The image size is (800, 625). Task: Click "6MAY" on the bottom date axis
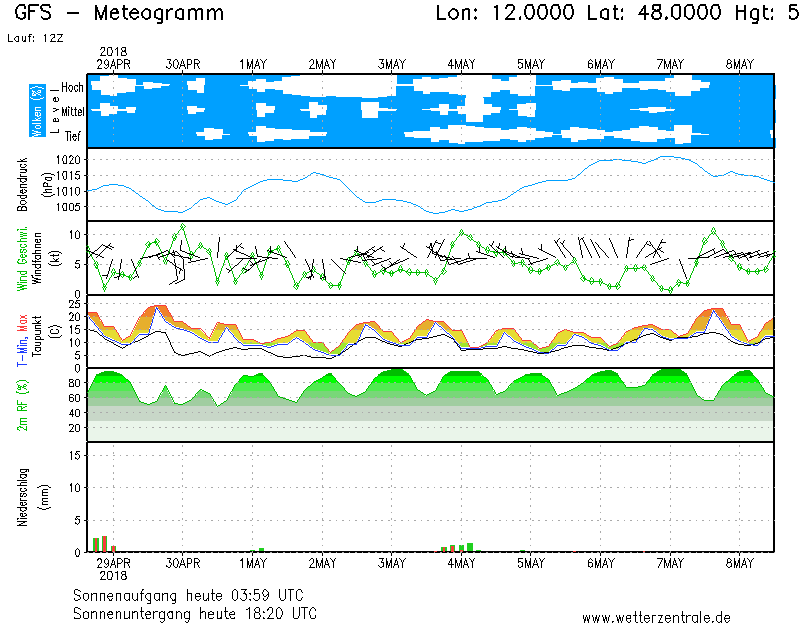(x=601, y=563)
